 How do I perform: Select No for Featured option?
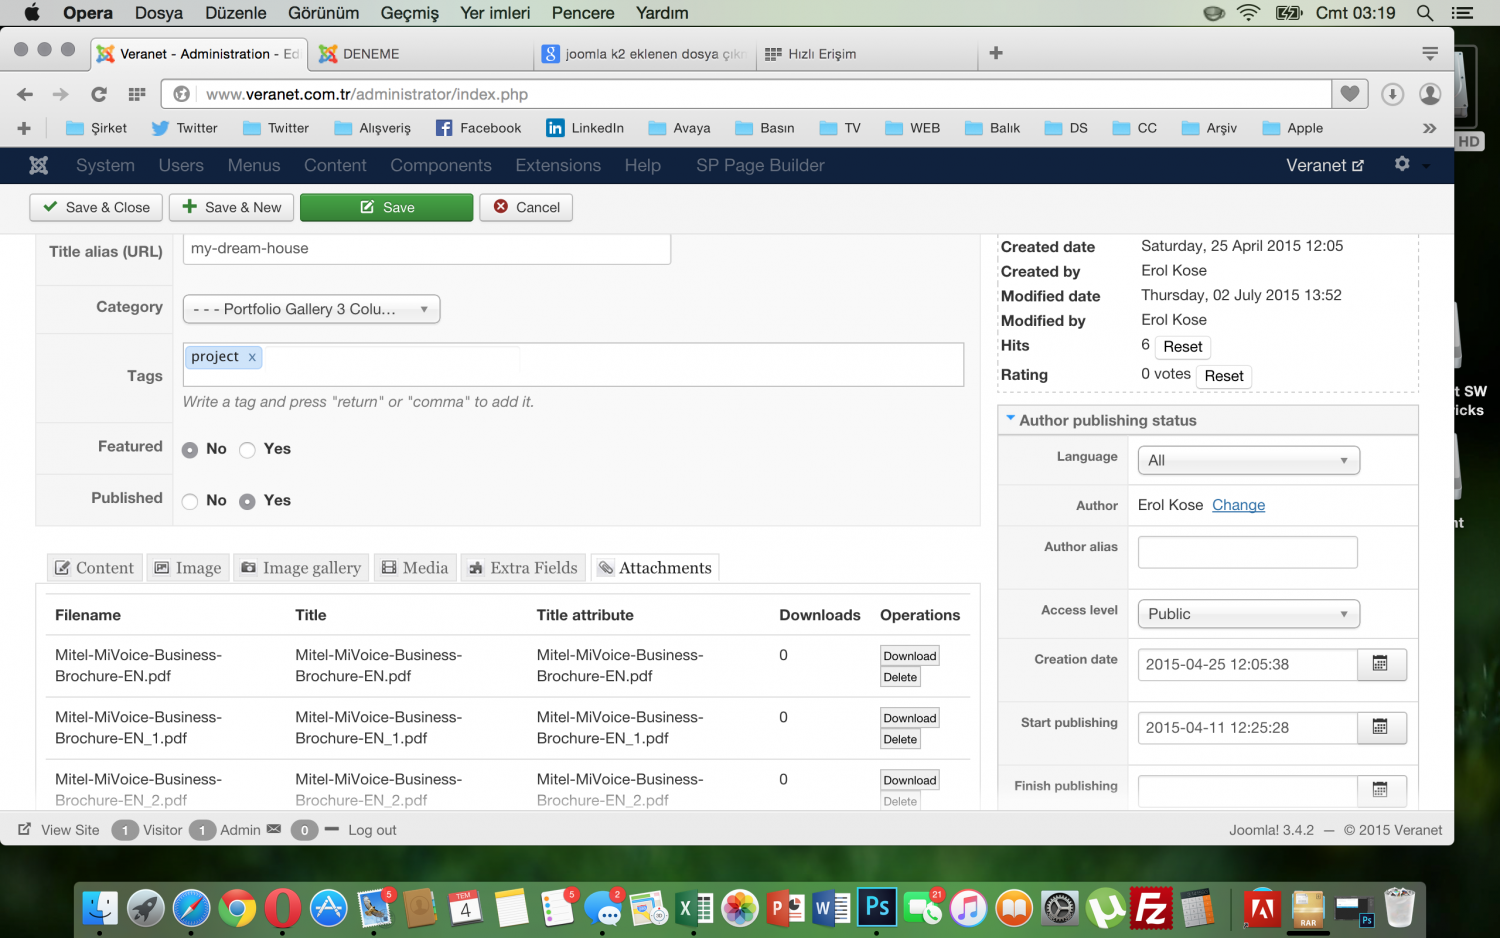(190, 450)
